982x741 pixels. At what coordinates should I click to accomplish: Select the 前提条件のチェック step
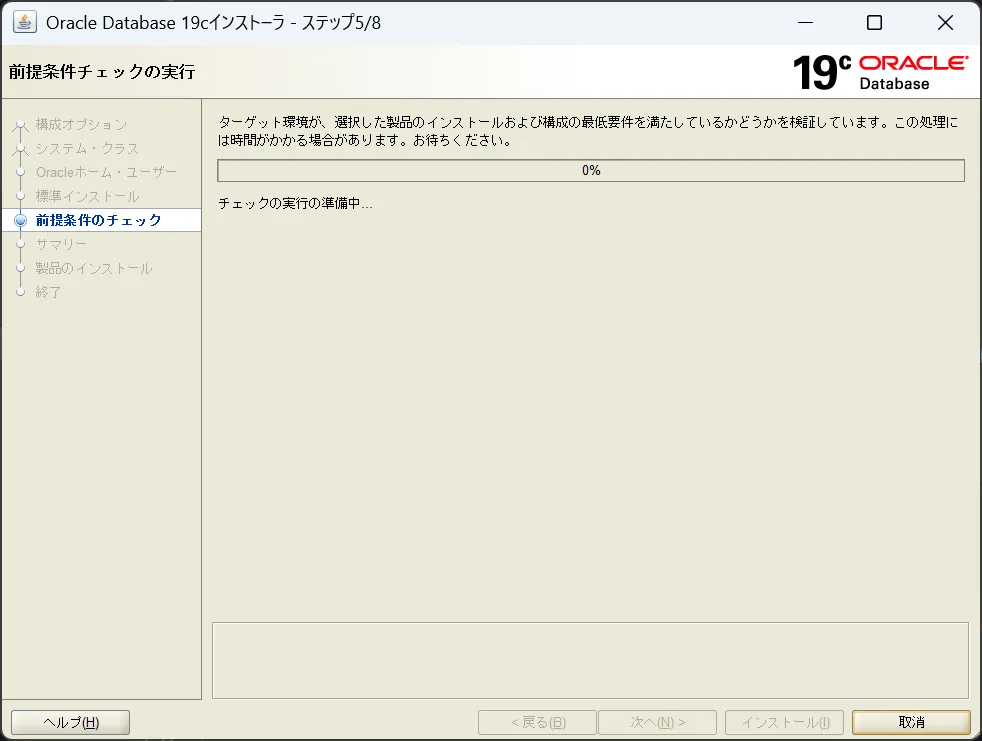pos(98,220)
